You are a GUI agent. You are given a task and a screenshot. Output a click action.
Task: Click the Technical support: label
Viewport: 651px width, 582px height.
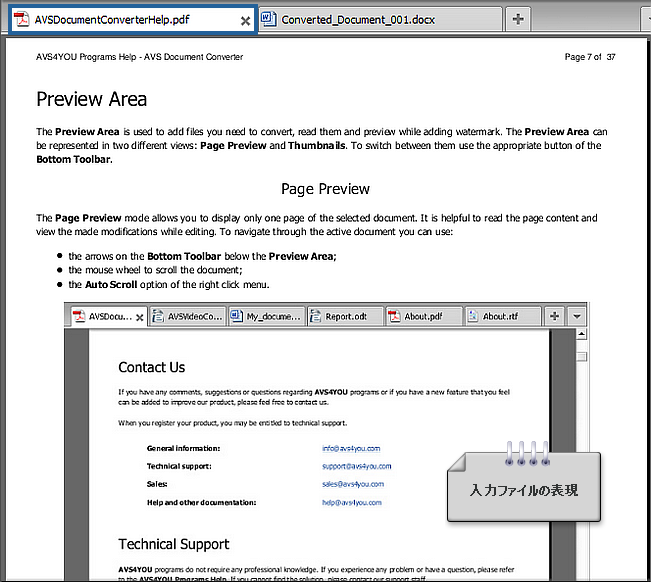click(179, 466)
